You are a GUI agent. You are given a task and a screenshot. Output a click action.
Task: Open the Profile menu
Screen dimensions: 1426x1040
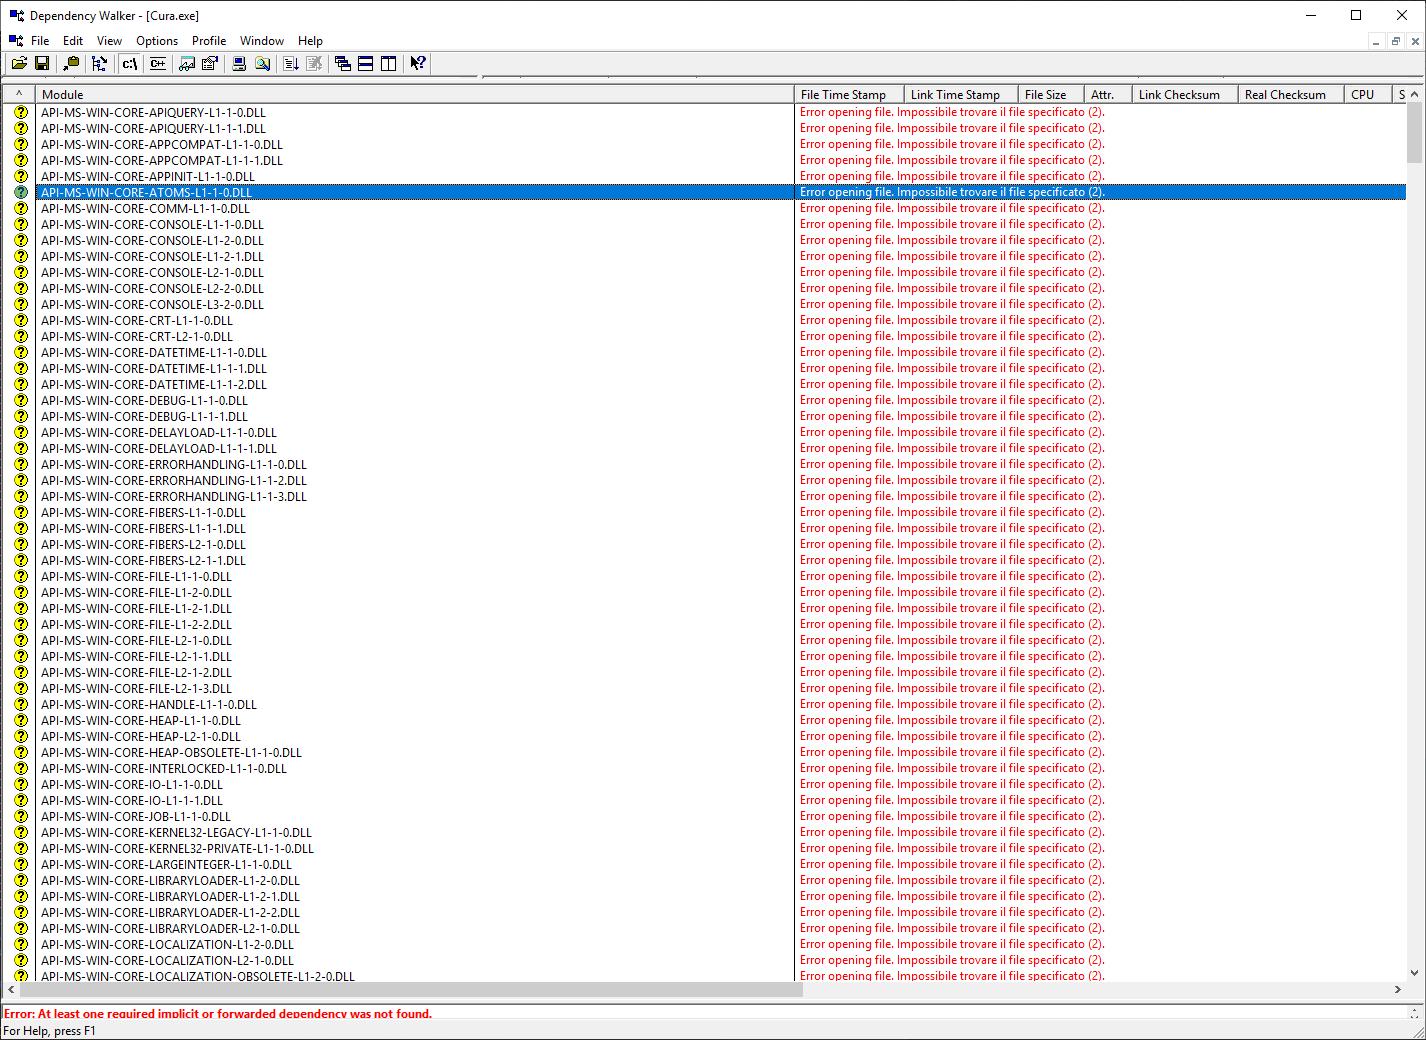[x=208, y=41]
